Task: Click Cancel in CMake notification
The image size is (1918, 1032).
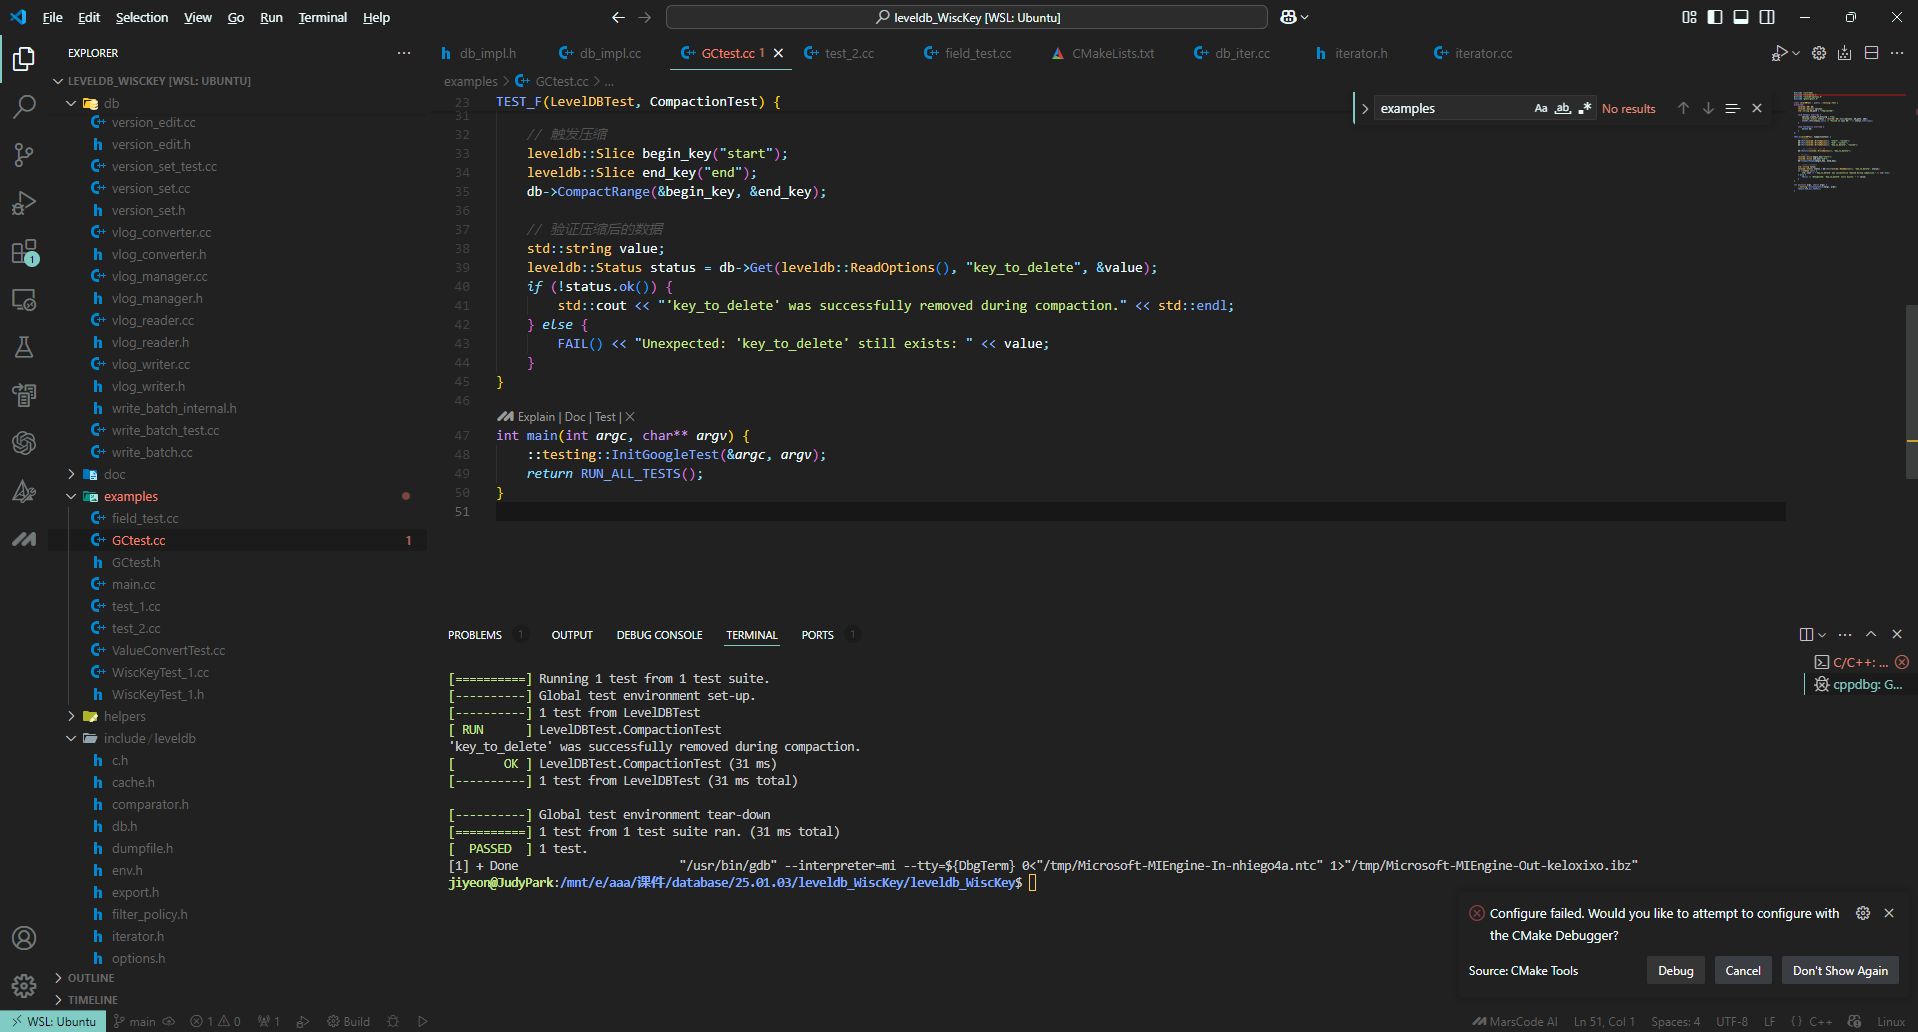Action: point(1743,971)
